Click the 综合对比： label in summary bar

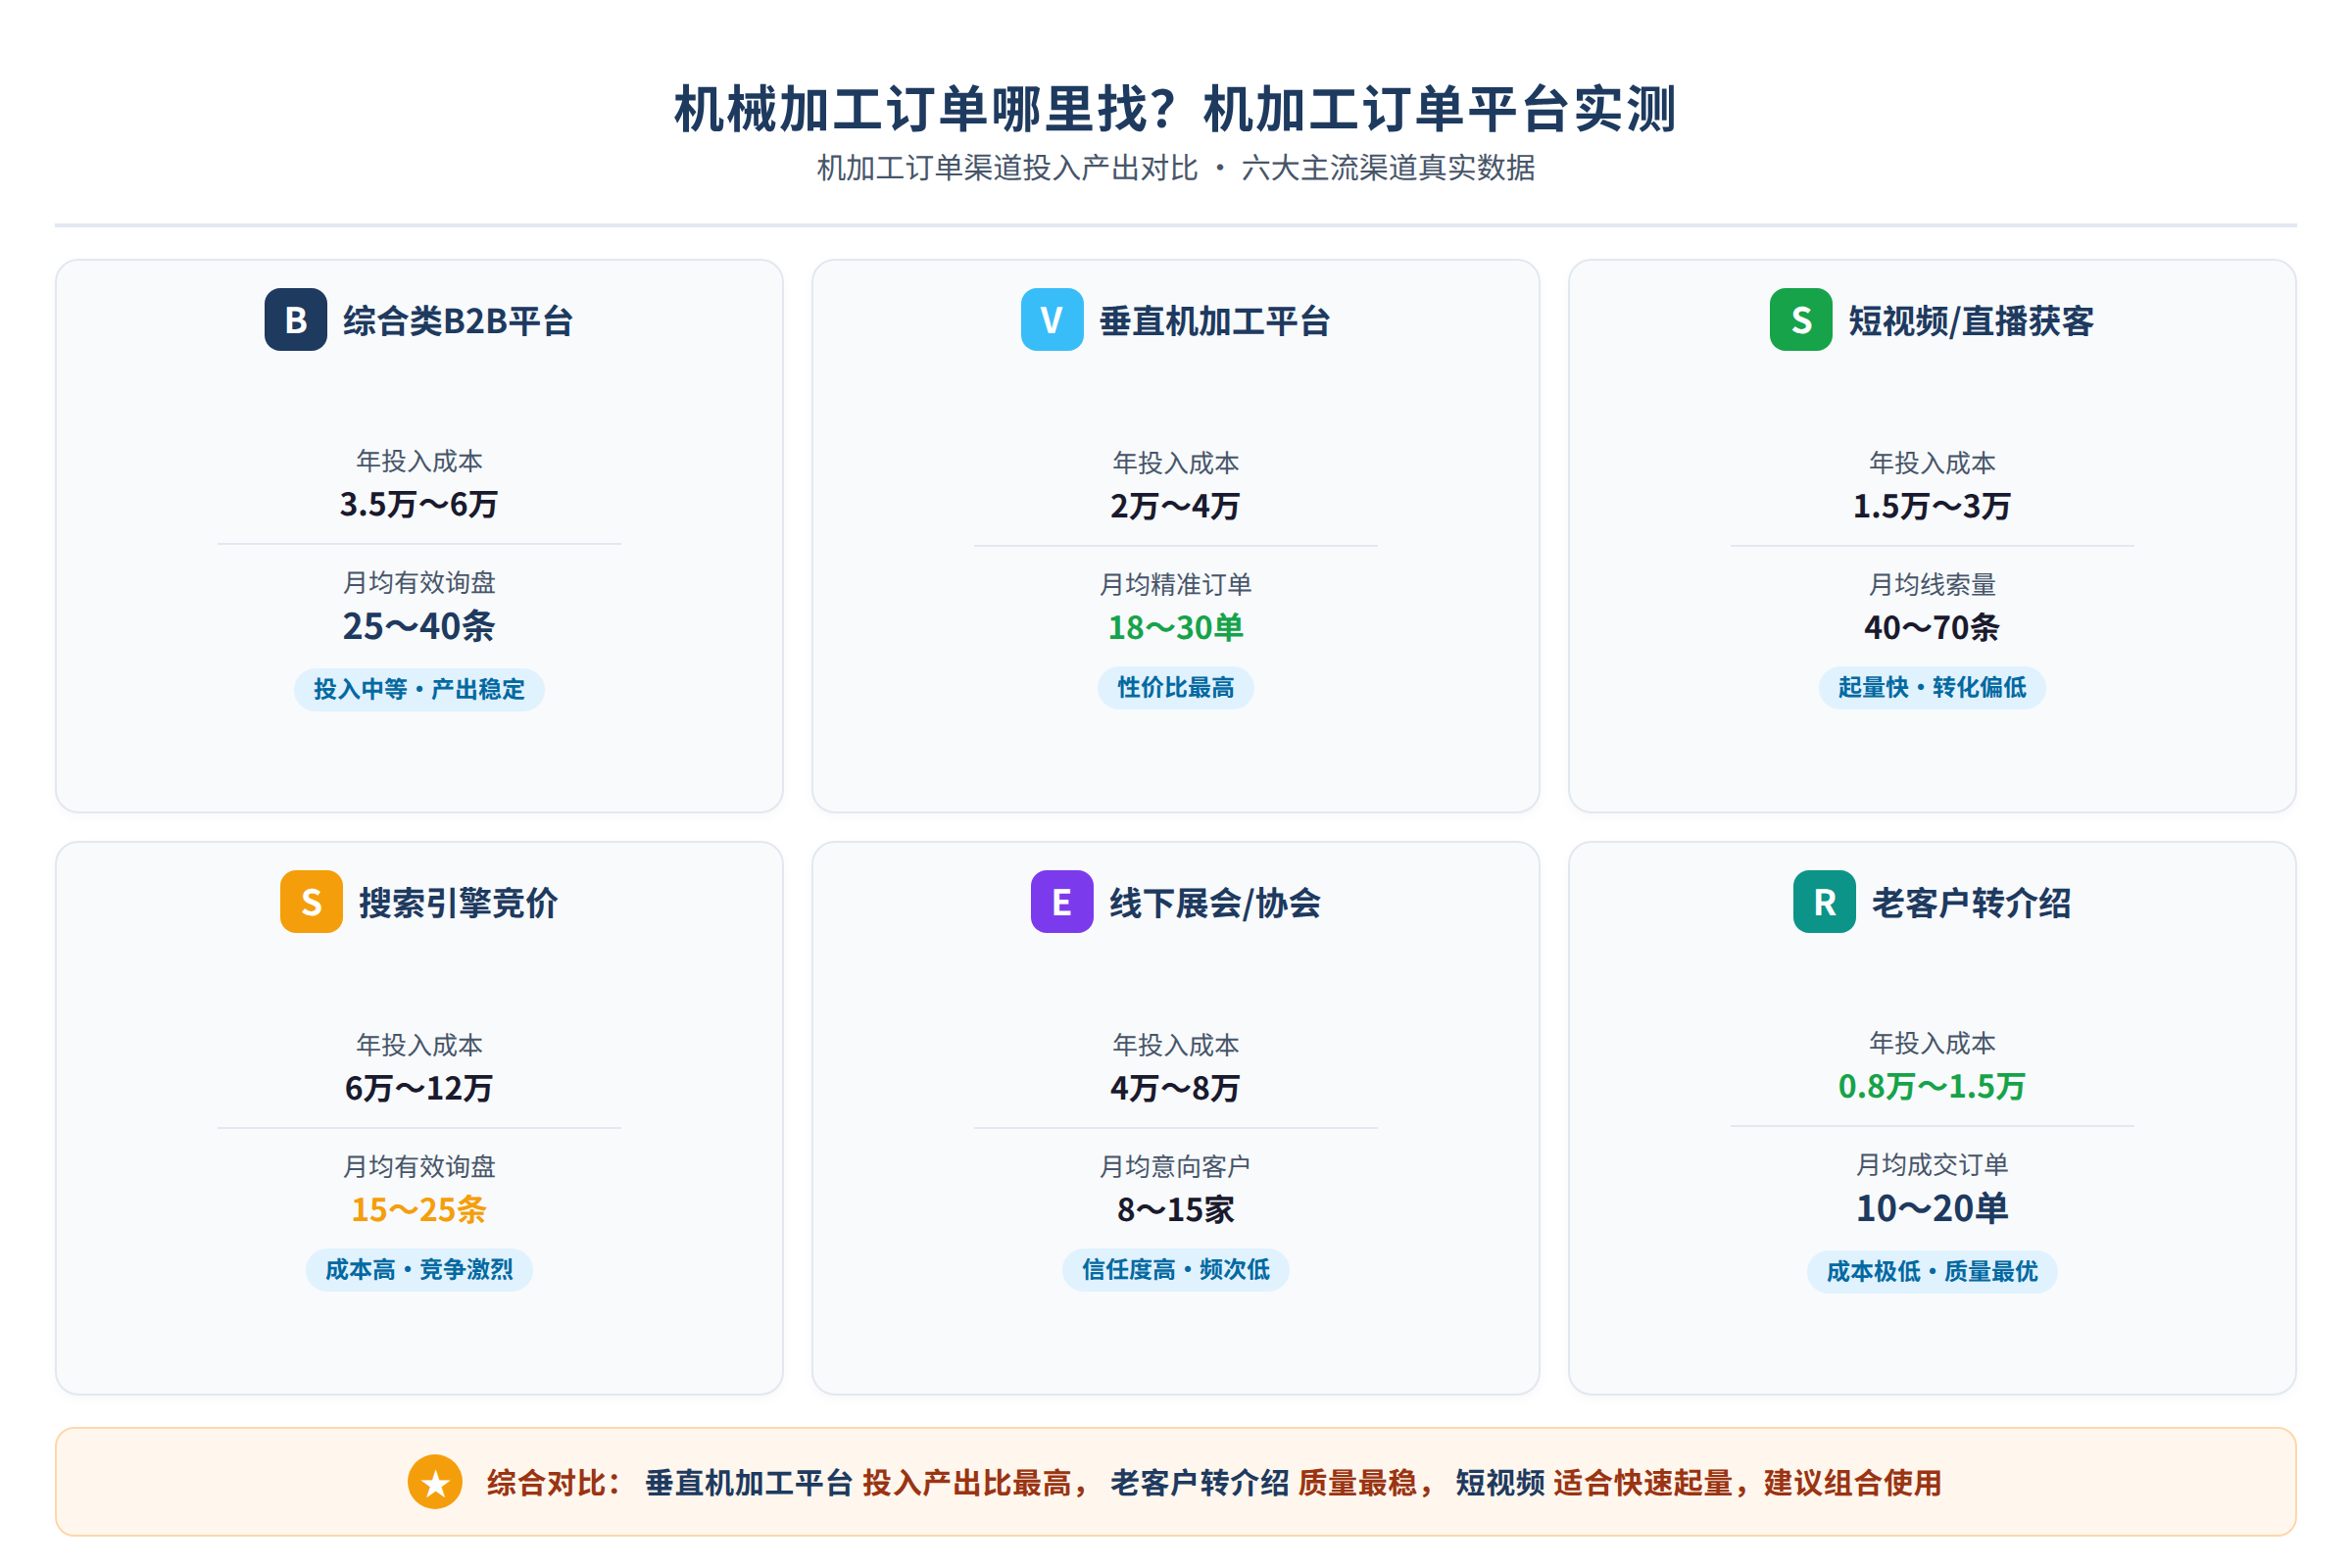(554, 1483)
